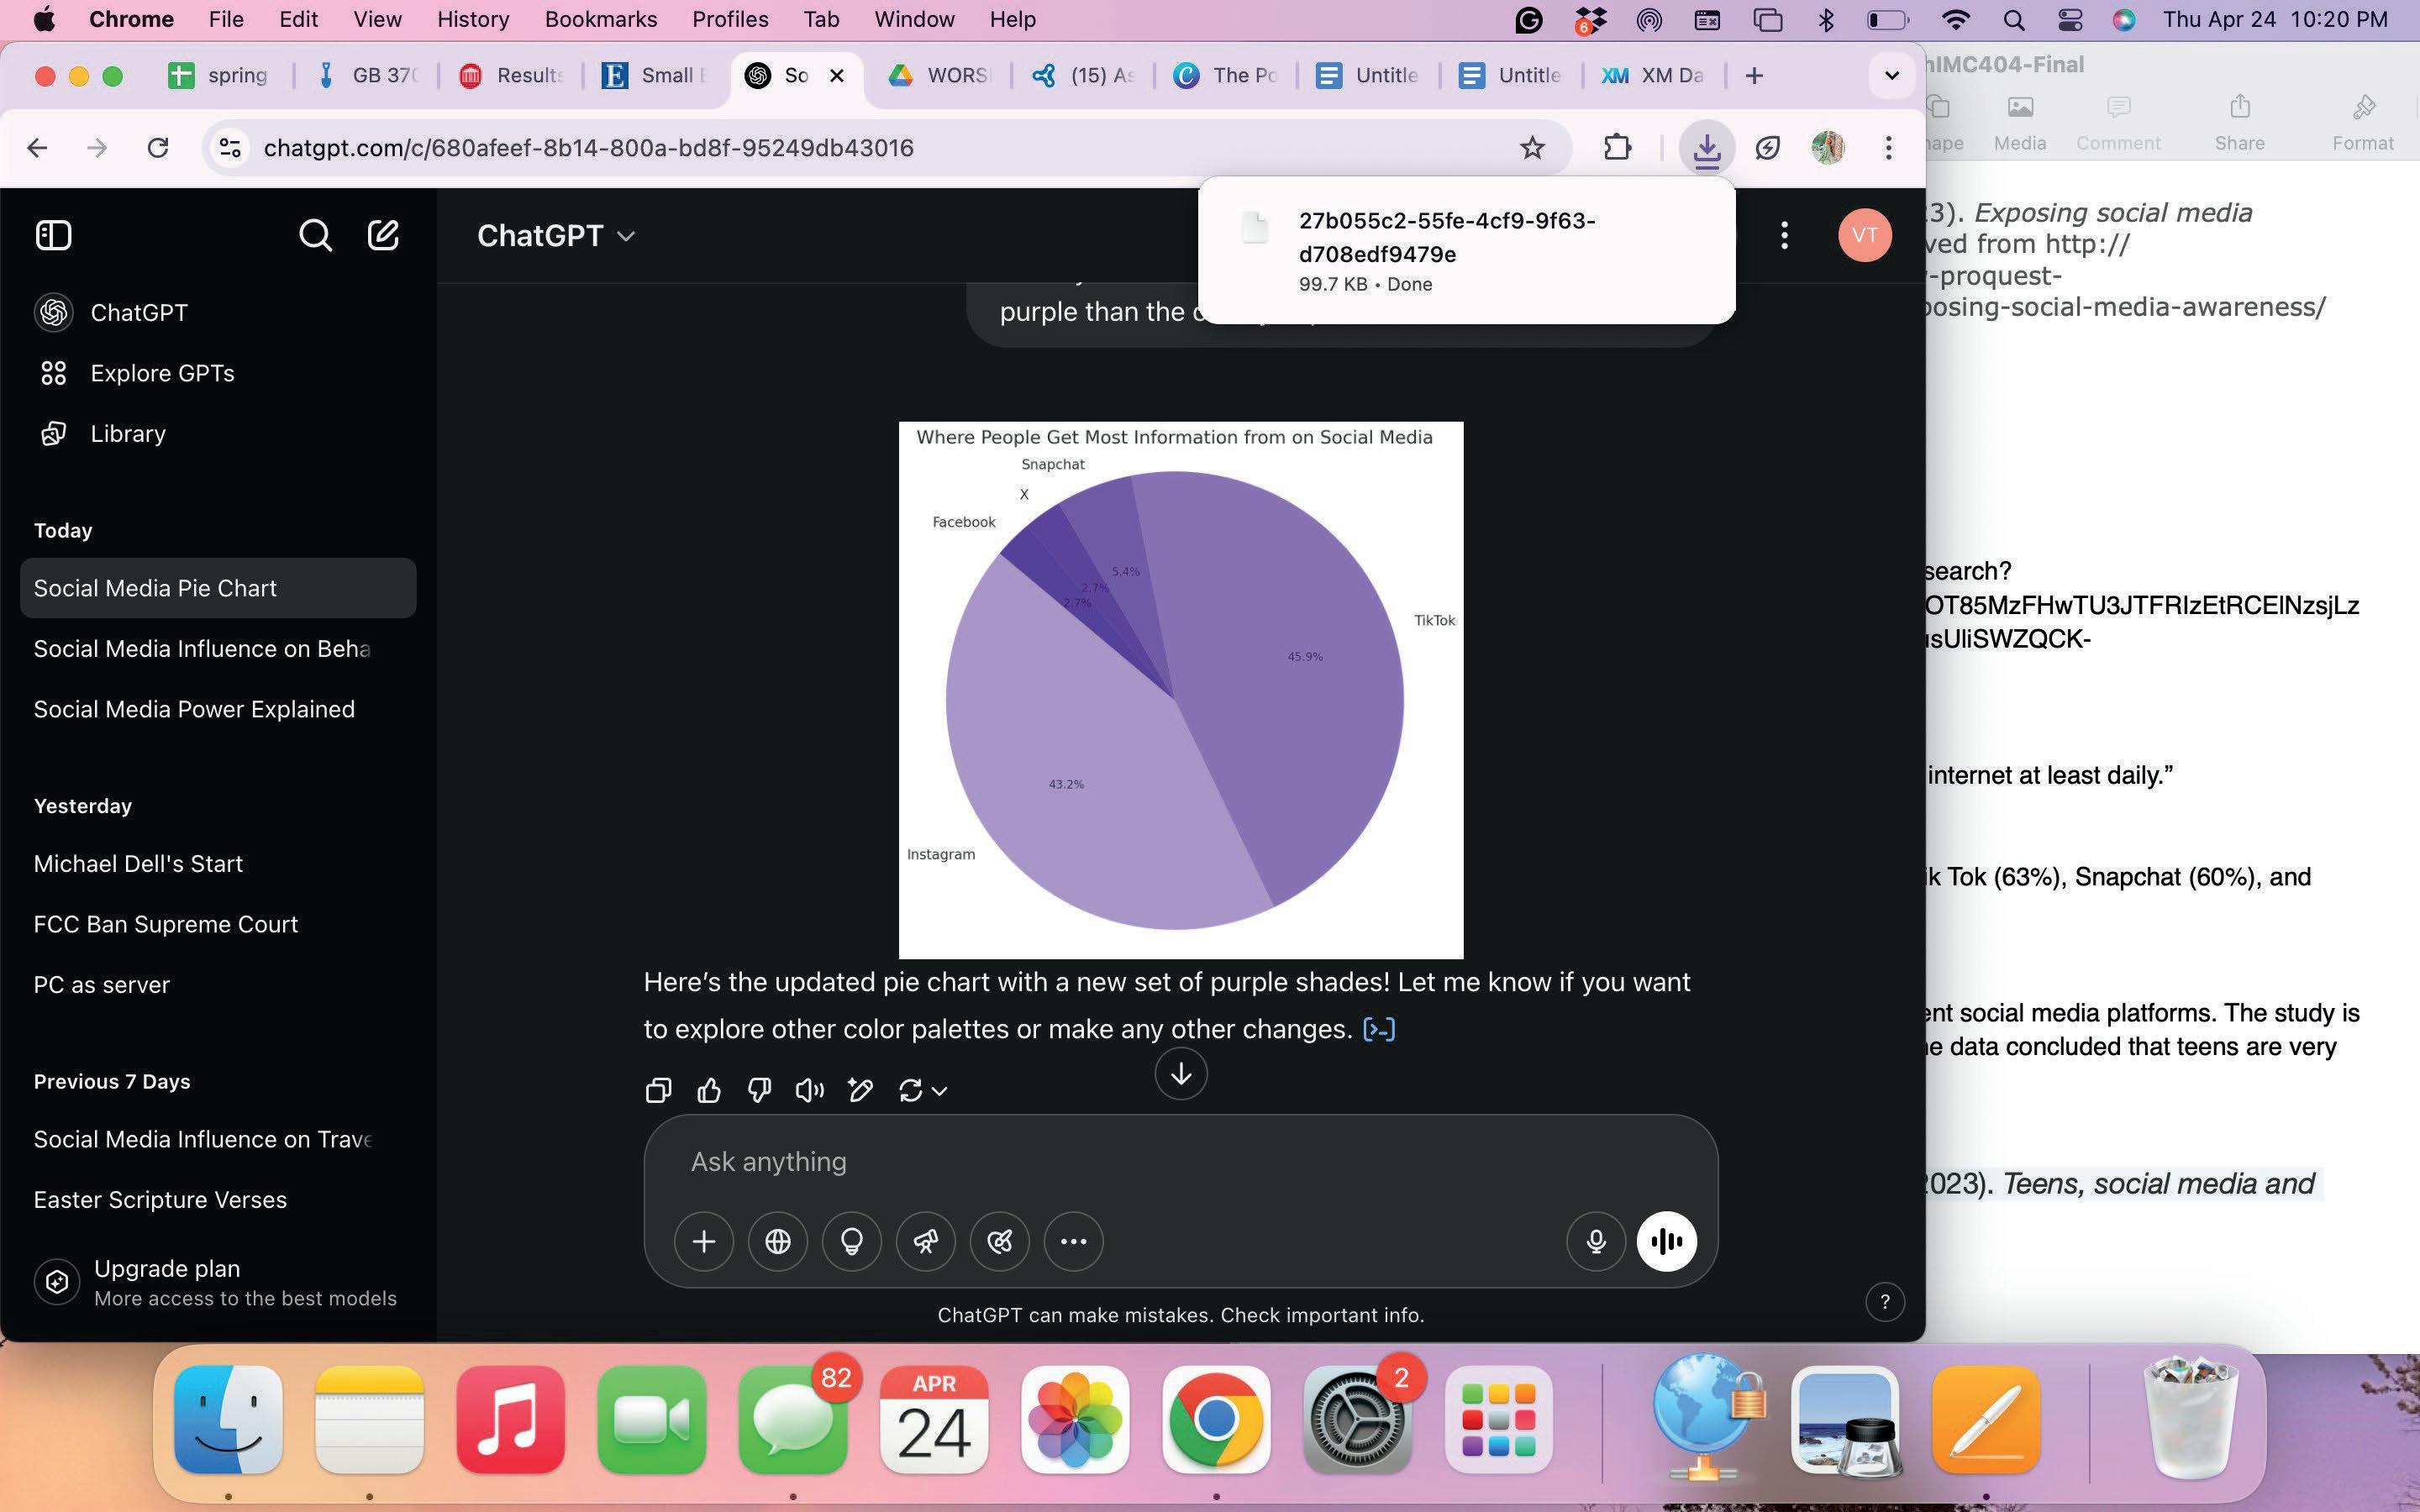Click the thumbs up feedback icon
Viewport: 2420px width, 1512px height.
point(709,1090)
